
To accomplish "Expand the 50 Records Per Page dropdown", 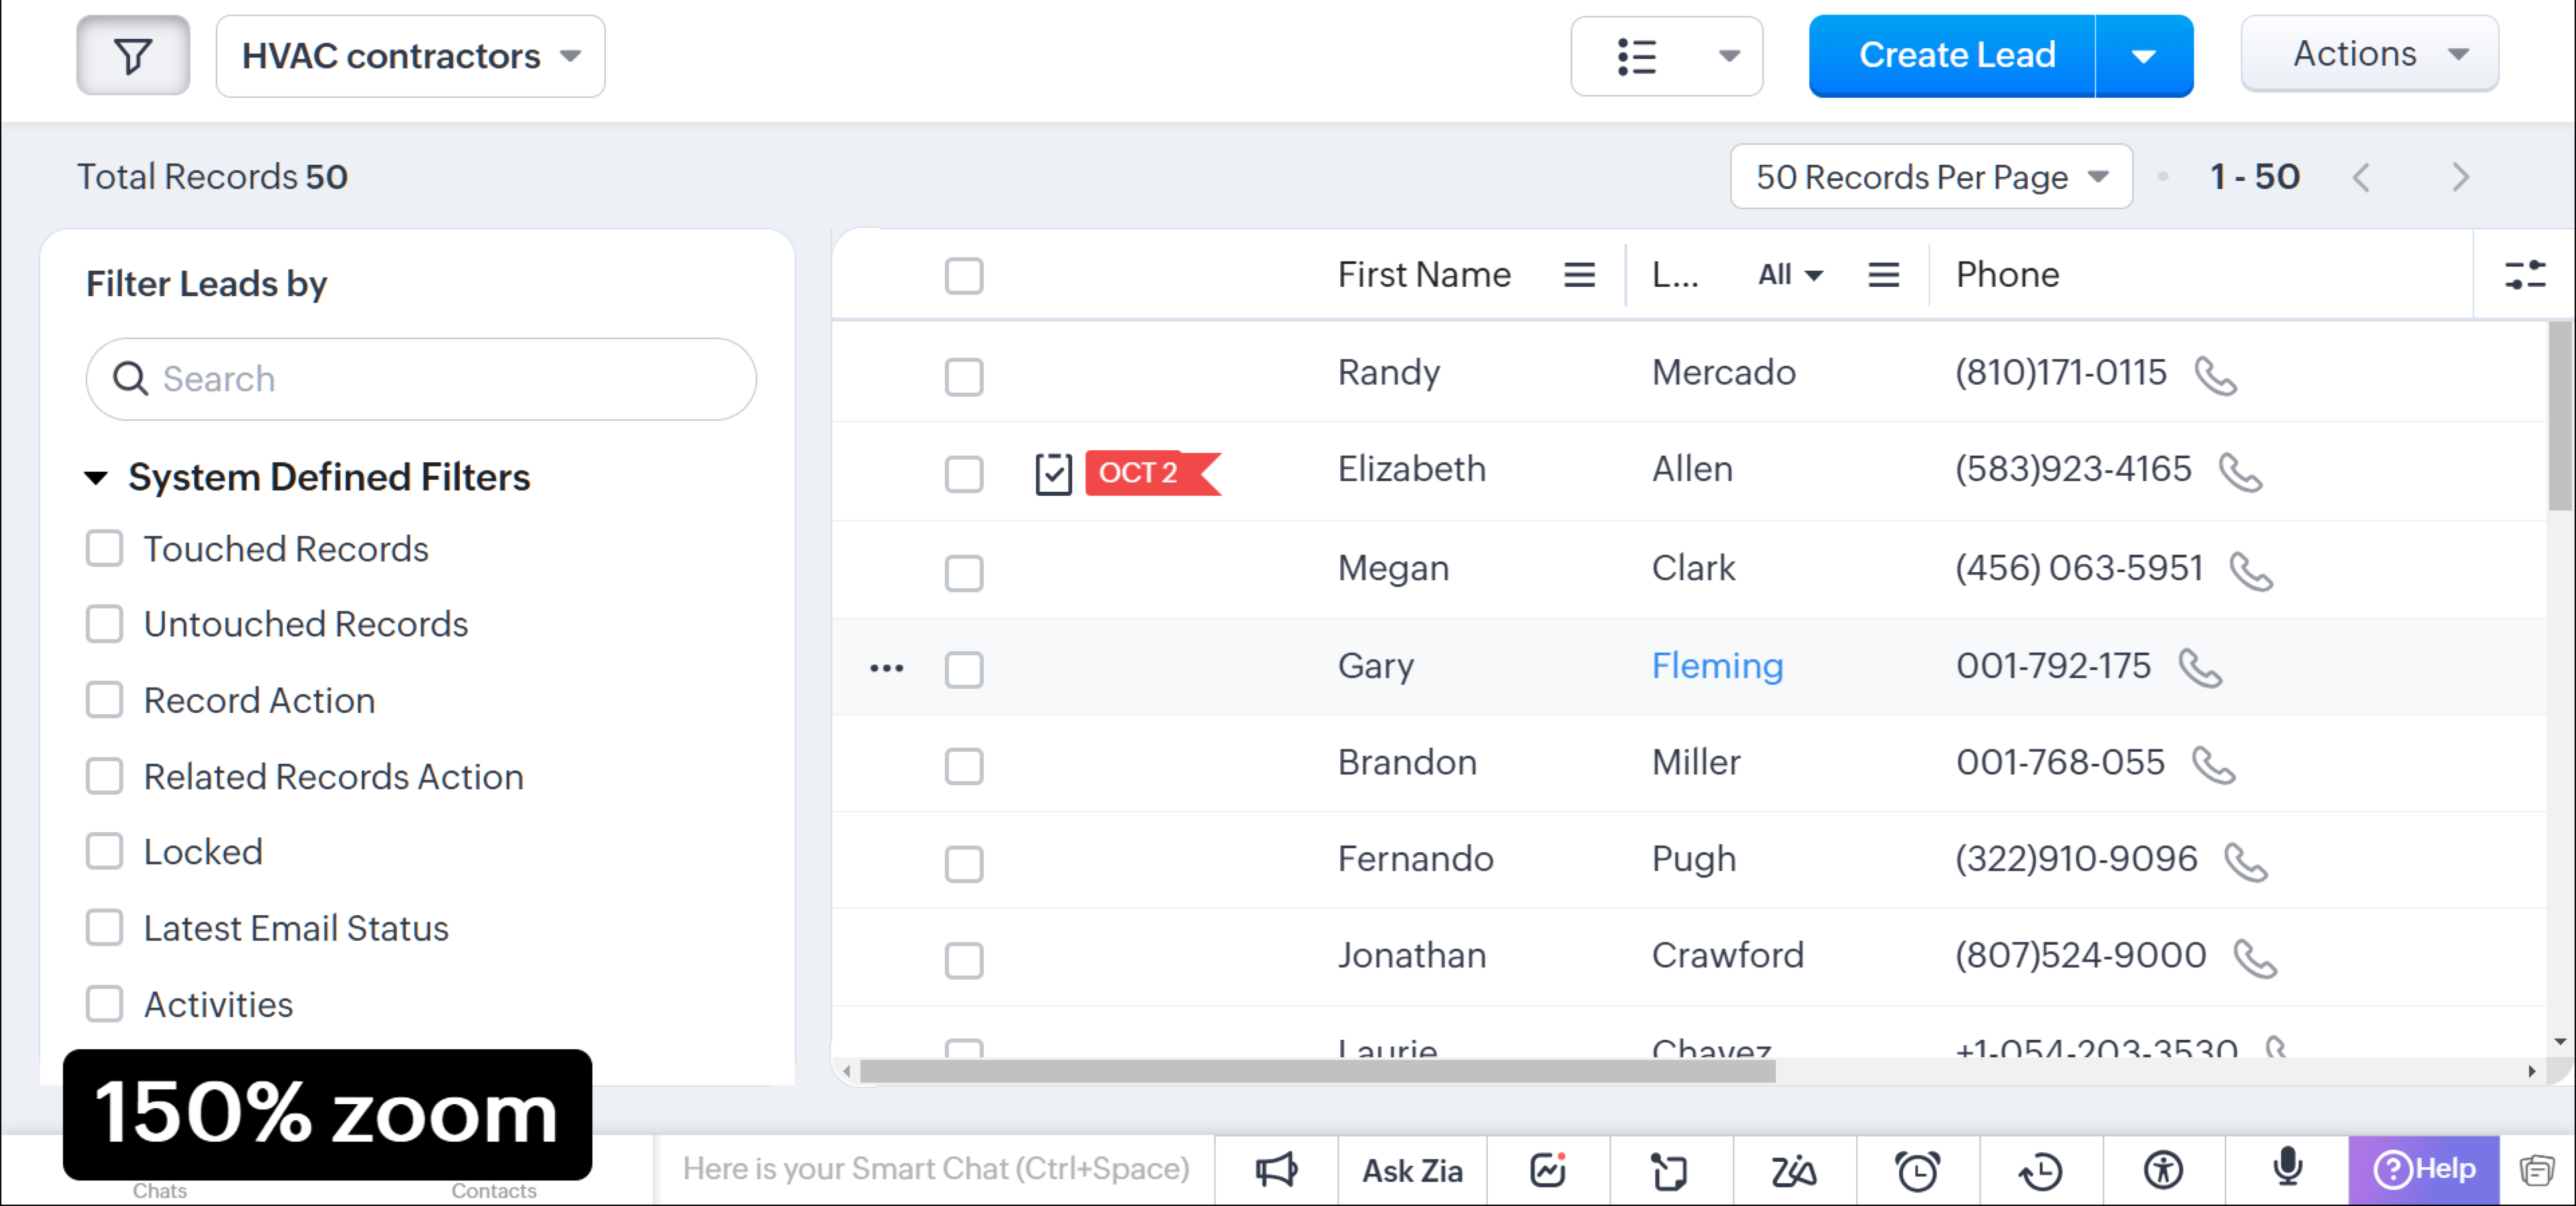I will coord(1930,177).
